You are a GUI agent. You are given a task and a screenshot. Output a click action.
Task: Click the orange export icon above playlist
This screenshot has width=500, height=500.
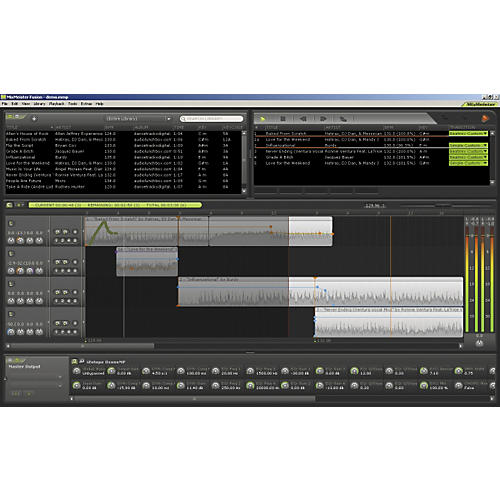[x=485, y=118]
